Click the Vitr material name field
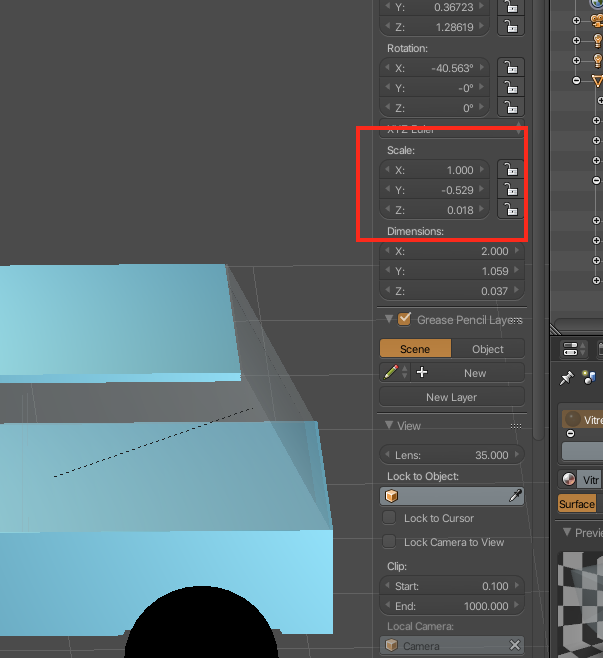 [591, 480]
